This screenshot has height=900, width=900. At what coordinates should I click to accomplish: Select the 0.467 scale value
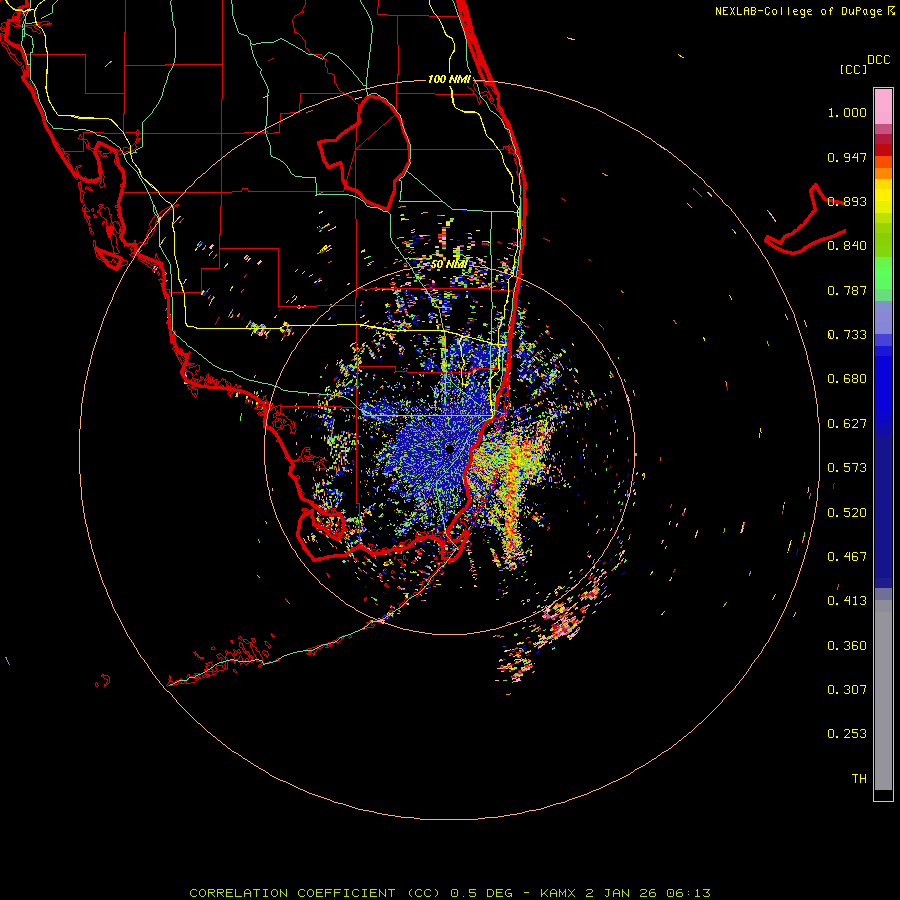[847, 557]
